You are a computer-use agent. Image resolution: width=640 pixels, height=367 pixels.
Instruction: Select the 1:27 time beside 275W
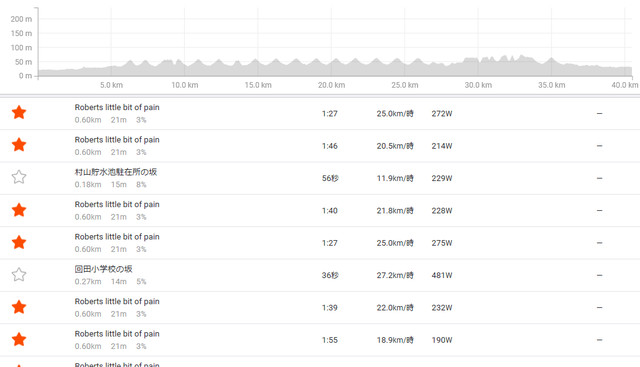[x=330, y=243]
